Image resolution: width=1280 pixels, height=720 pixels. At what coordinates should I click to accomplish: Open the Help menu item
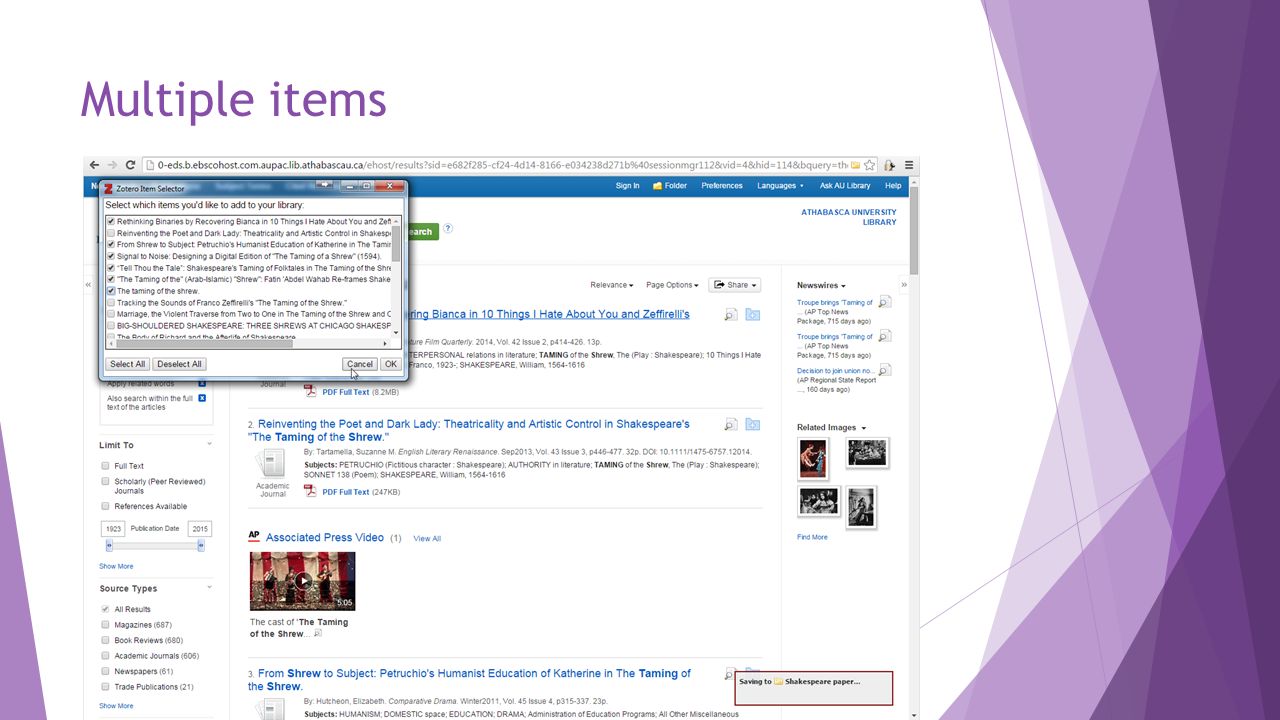[x=893, y=186]
